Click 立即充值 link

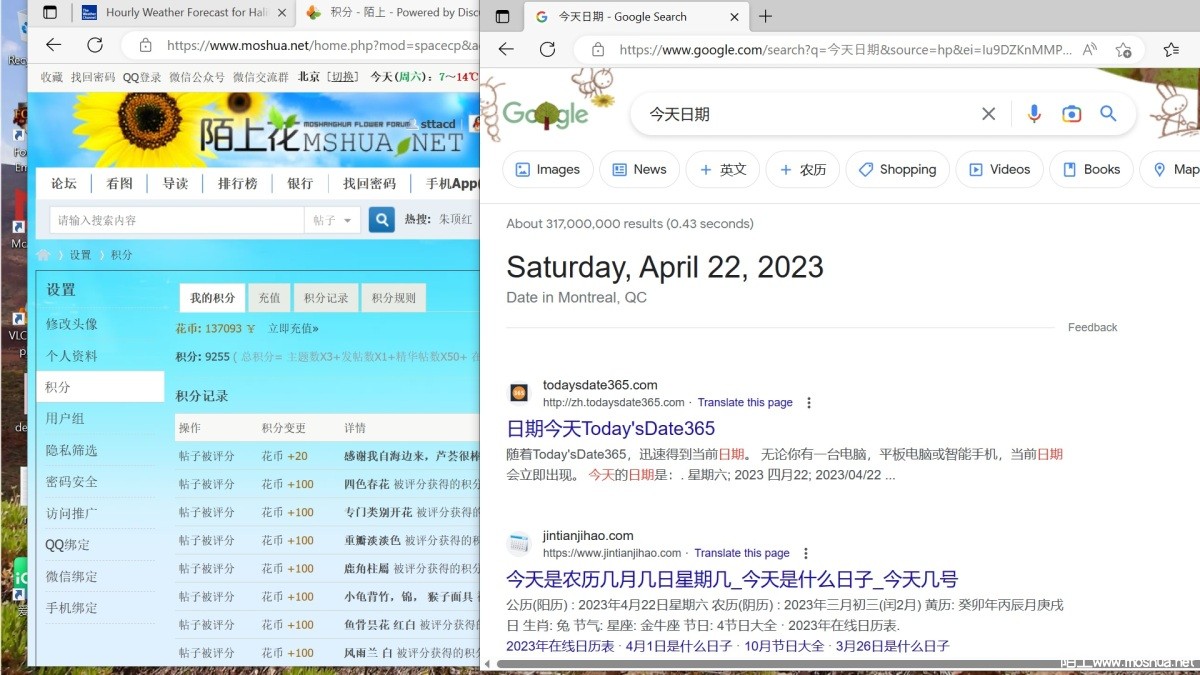tap(293, 329)
